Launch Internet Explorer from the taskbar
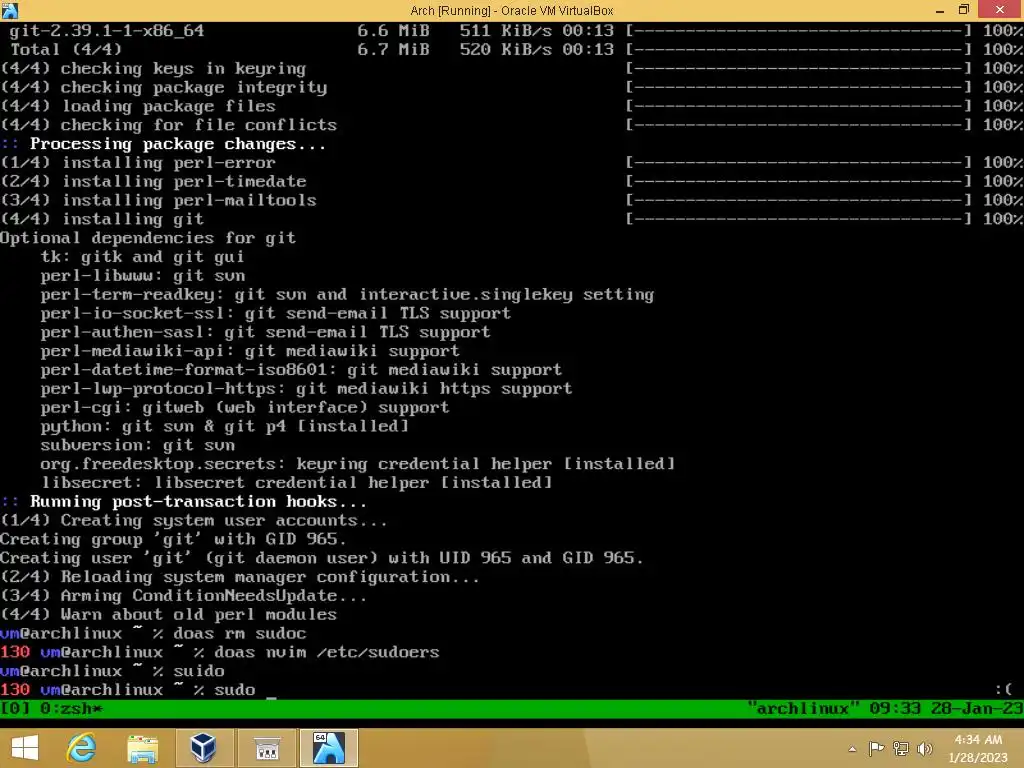 point(82,748)
